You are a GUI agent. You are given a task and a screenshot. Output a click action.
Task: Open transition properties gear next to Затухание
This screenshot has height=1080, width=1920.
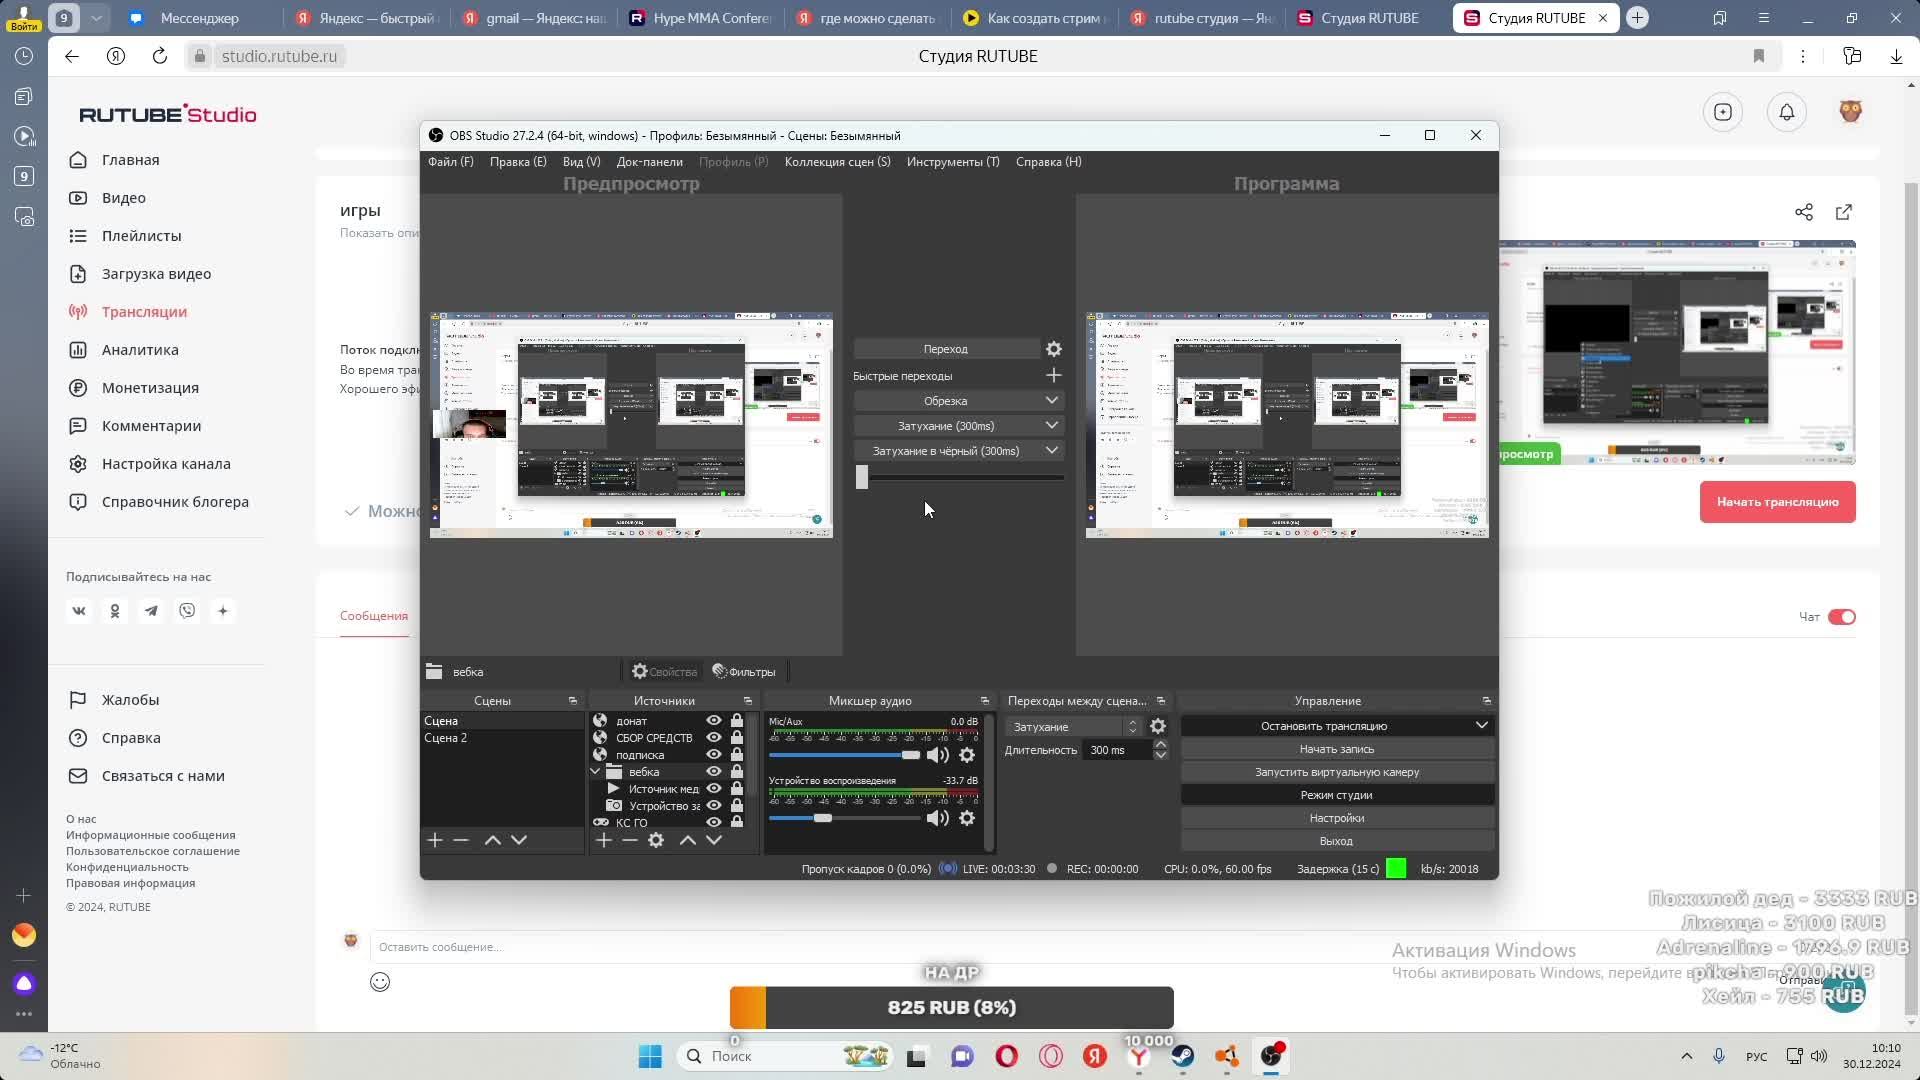tap(1158, 726)
